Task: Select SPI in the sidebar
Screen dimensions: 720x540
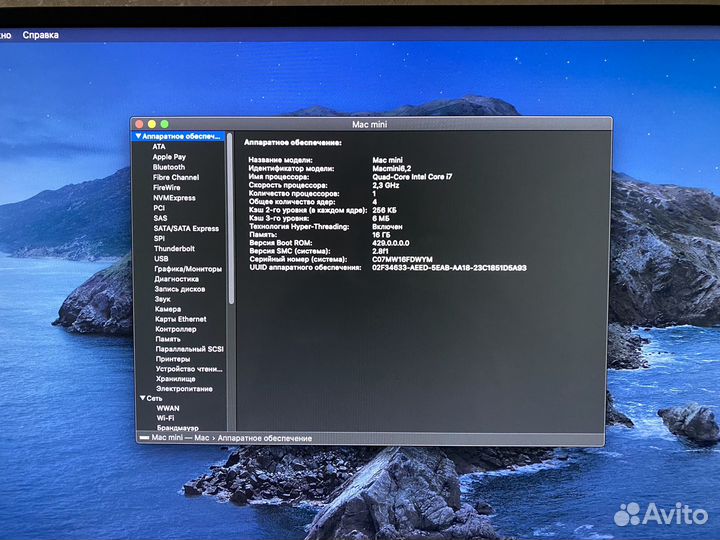Action: coord(159,238)
